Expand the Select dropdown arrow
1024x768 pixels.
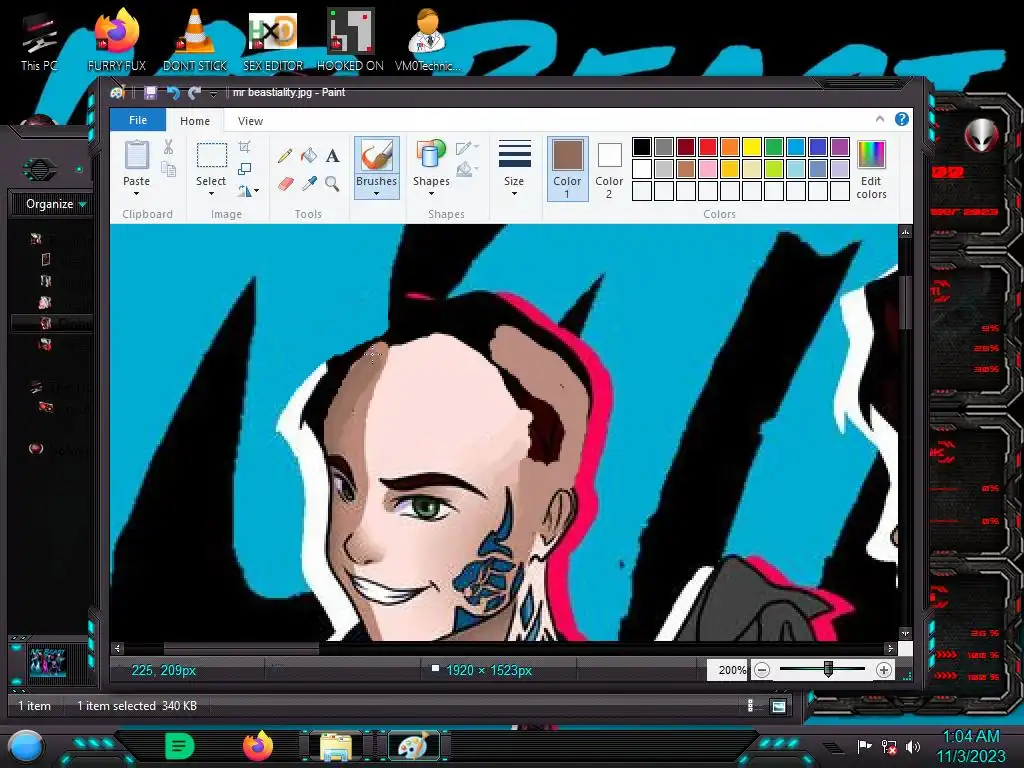[x=211, y=194]
